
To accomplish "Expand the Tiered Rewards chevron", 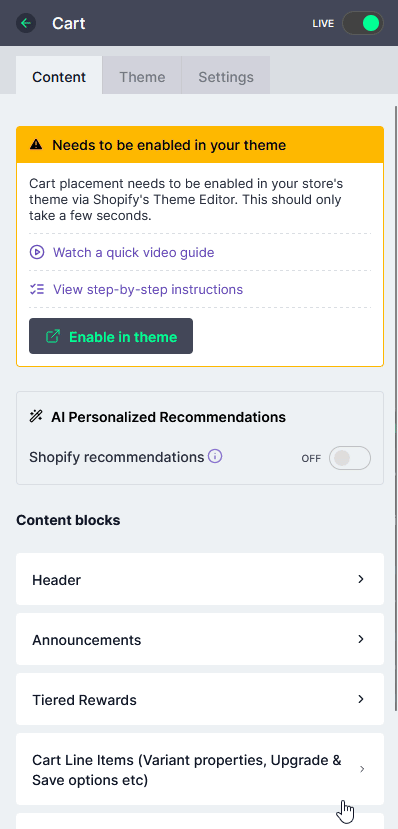I will coord(361,699).
